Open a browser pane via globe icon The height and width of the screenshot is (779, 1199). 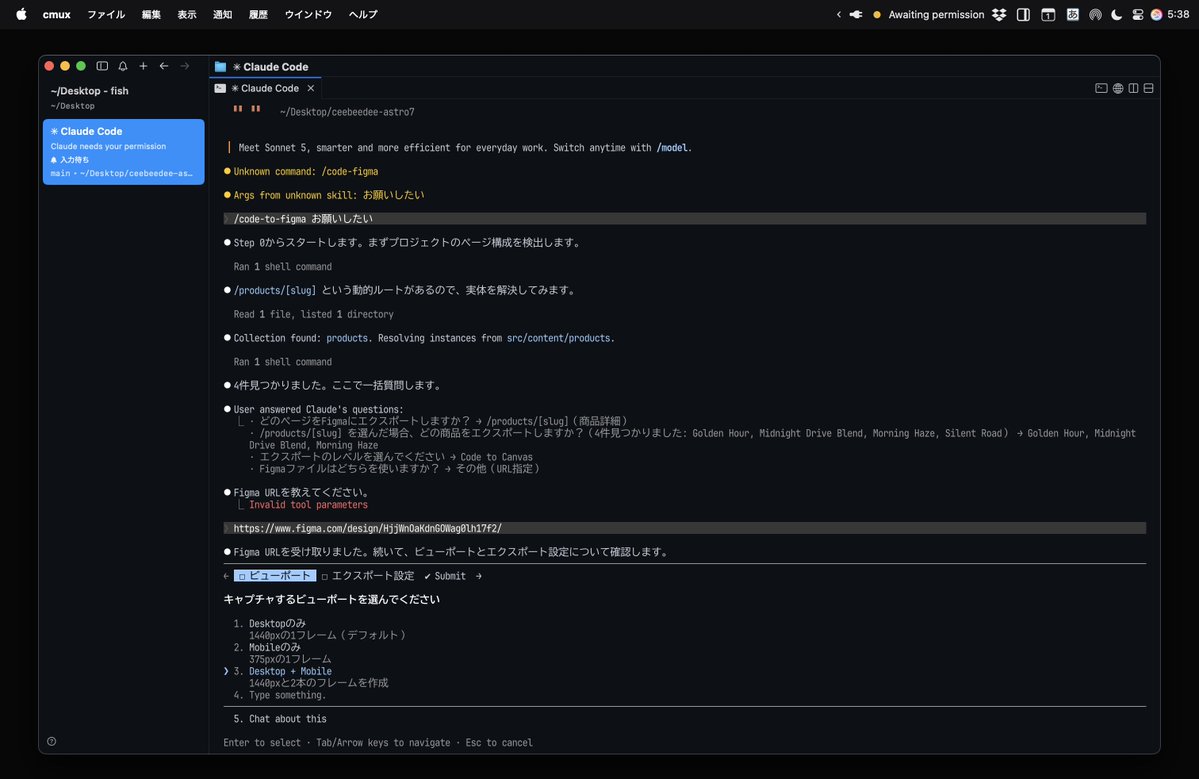click(1118, 89)
